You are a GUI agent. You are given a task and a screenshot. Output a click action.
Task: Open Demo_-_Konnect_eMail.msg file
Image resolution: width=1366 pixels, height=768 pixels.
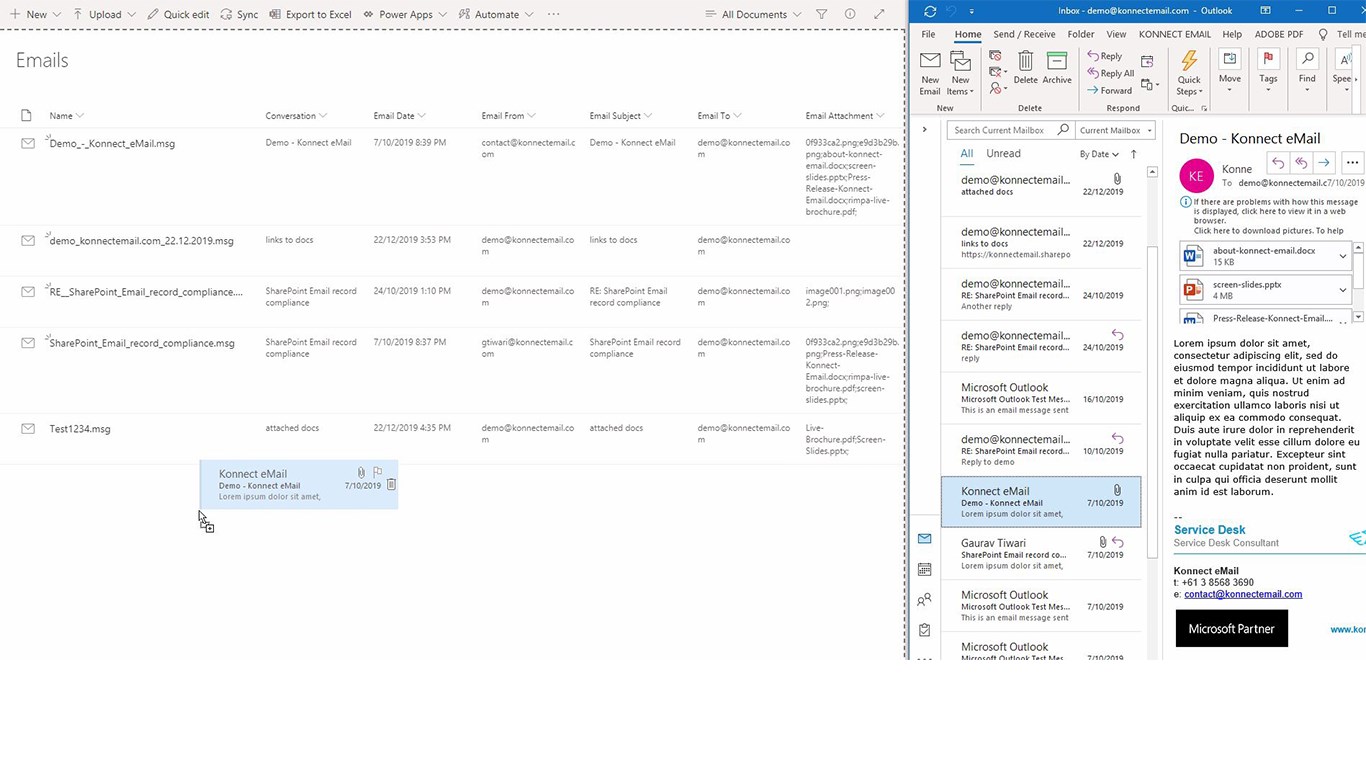(x=112, y=144)
